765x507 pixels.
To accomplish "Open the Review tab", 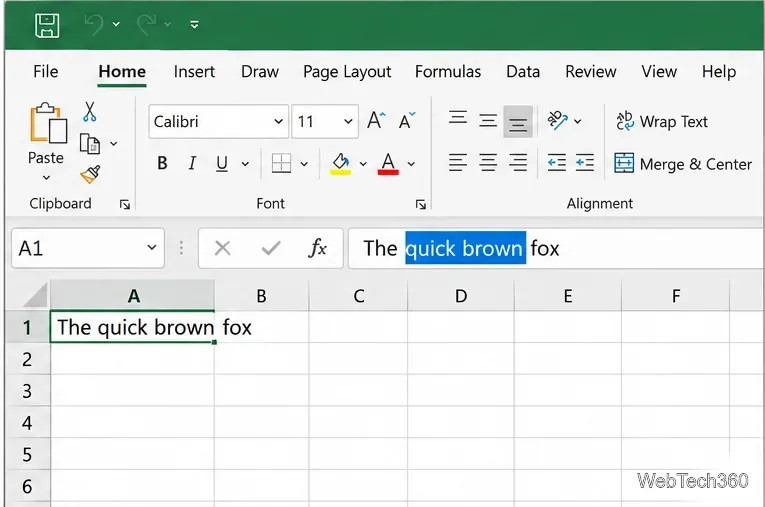I will [590, 72].
